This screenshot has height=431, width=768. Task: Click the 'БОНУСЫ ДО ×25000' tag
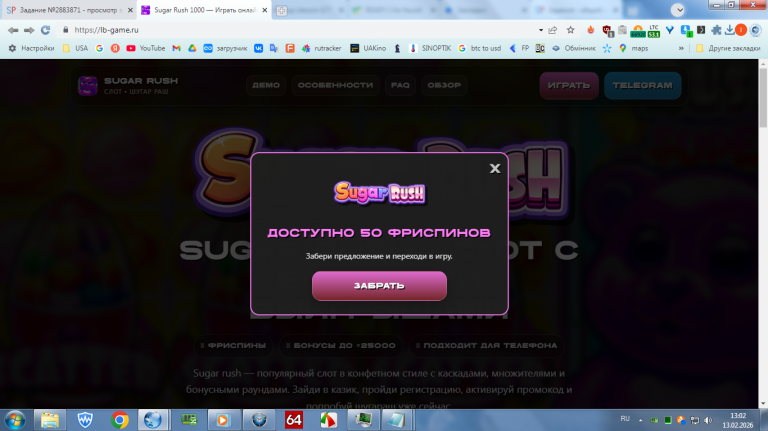click(340, 345)
